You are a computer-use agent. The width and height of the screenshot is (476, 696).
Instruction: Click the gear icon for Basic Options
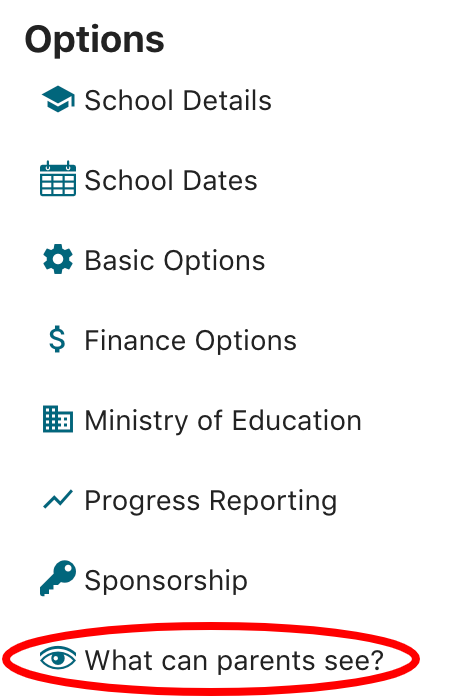coord(58,259)
